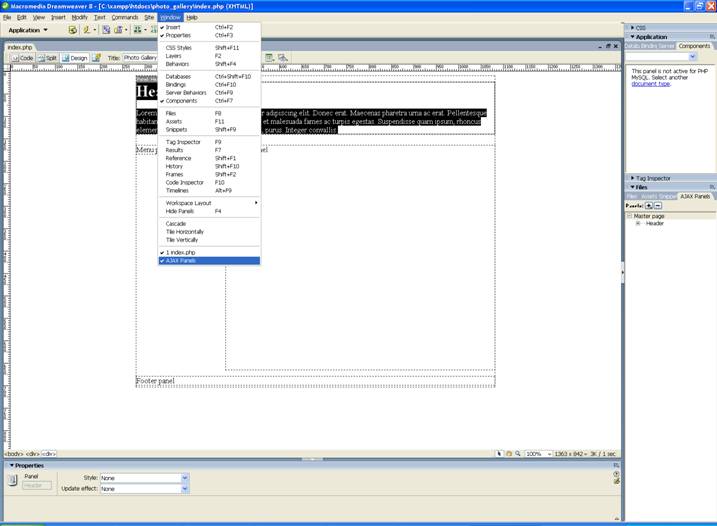Open Files panel options menu icon
This screenshot has width=717, height=526.
pyautogui.click(x=712, y=187)
